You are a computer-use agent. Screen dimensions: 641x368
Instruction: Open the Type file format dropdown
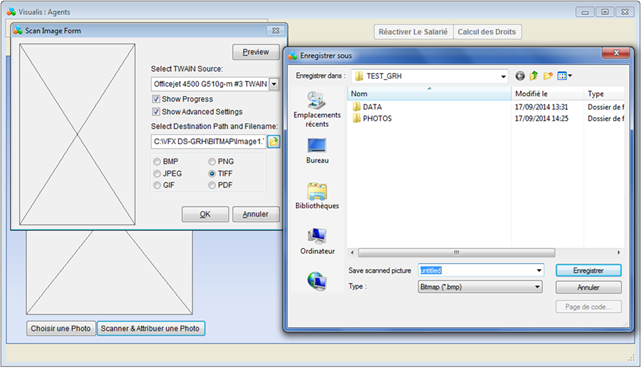[537, 287]
